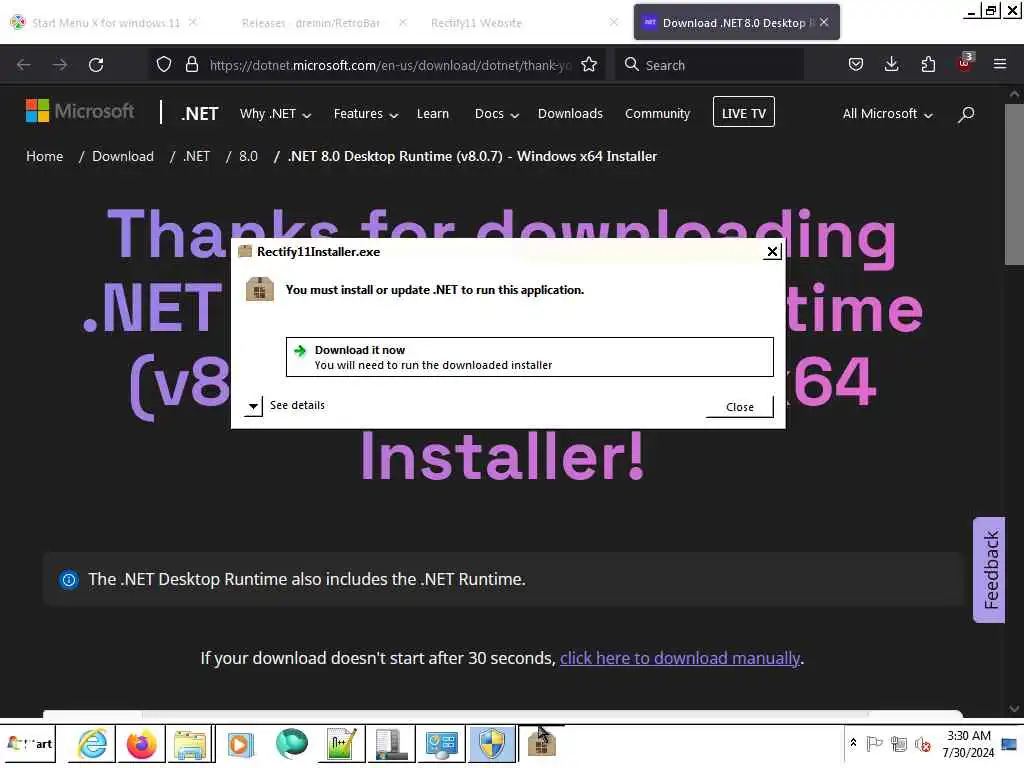Screen dimensions: 1024x768
Task: Expand the Docs dropdown menu
Action: [x=496, y=114]
